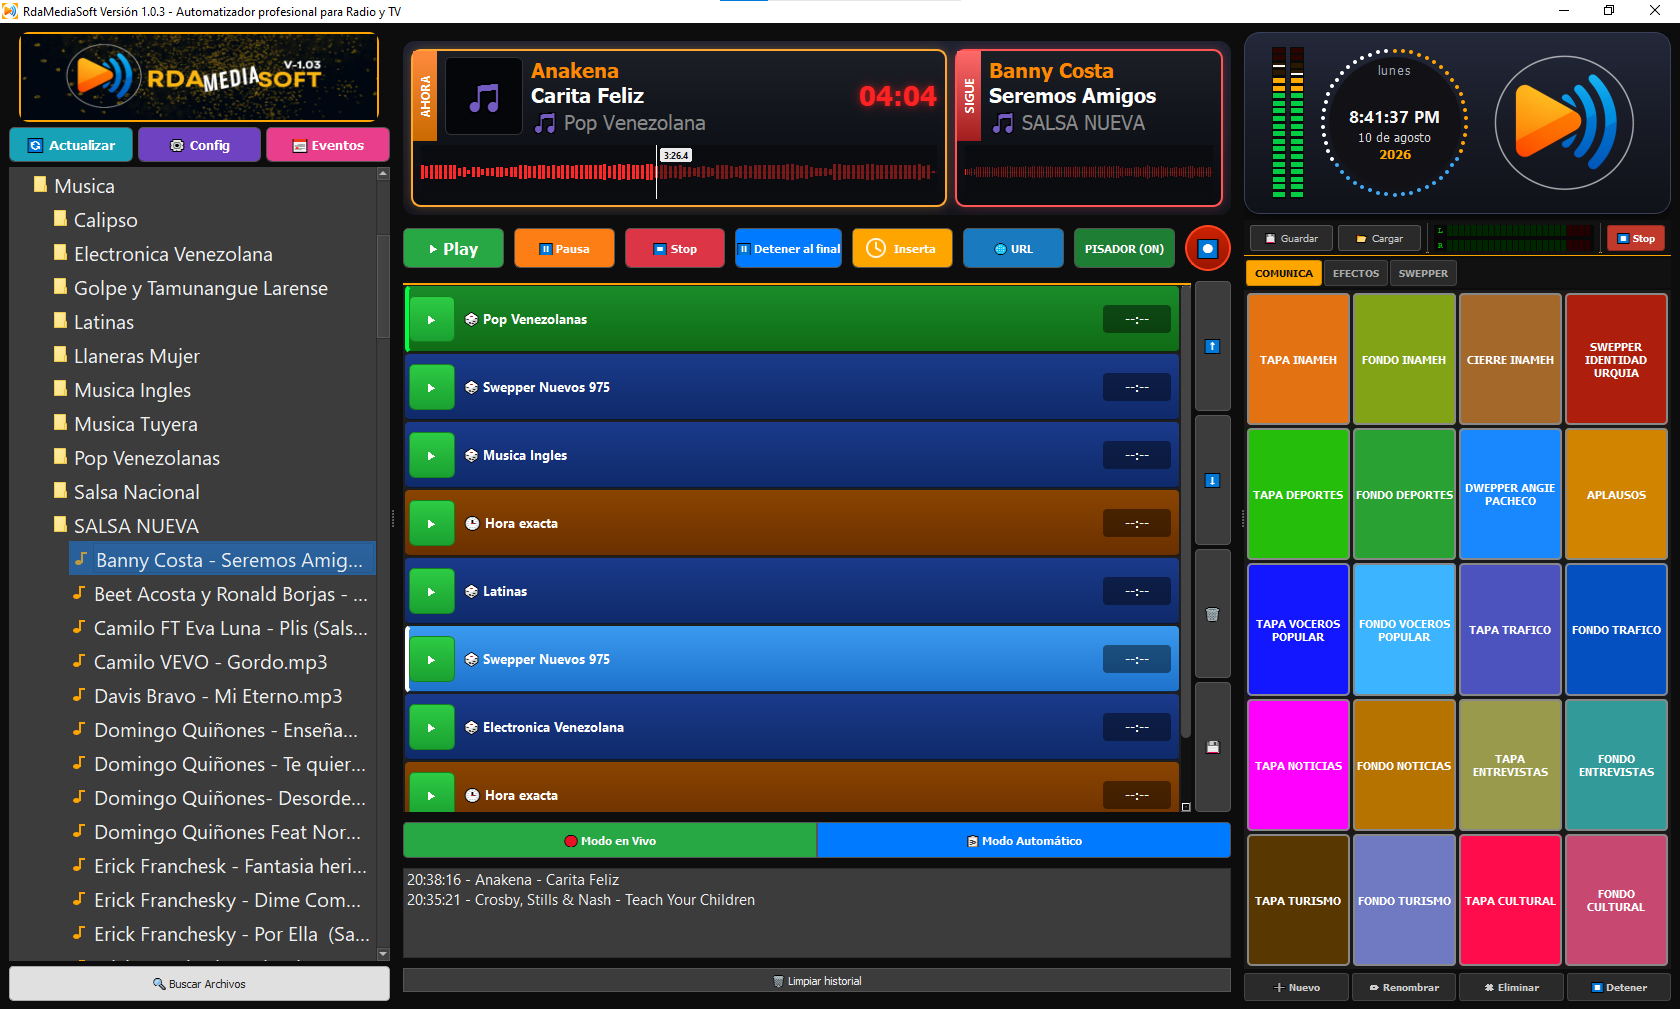The width and height of the screenshot is (1680, 1009).
Task: Open the Musica Tuyera folder
Action: pyautogui.click(x=135, y=424)
